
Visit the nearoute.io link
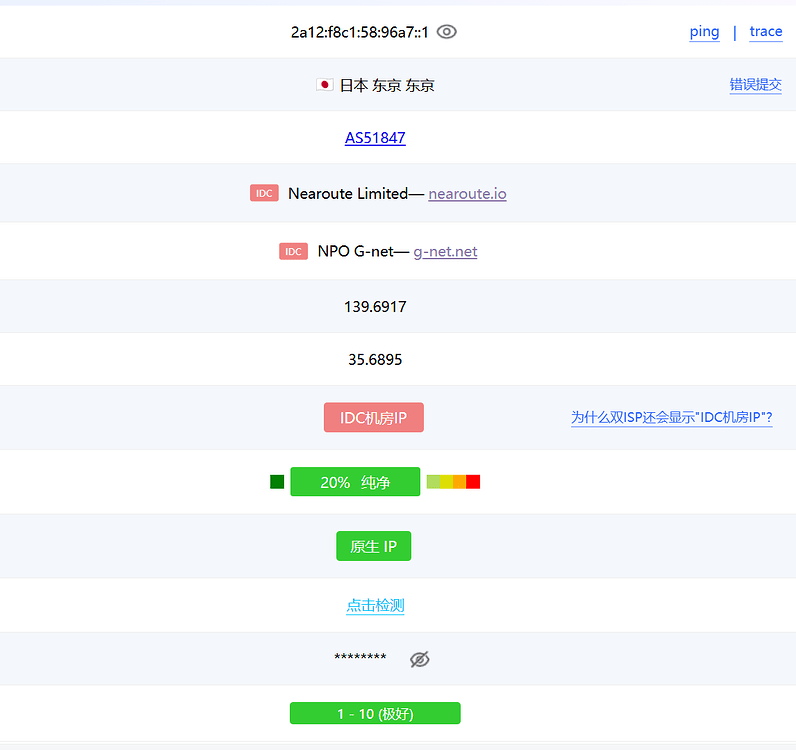point(467,193)
